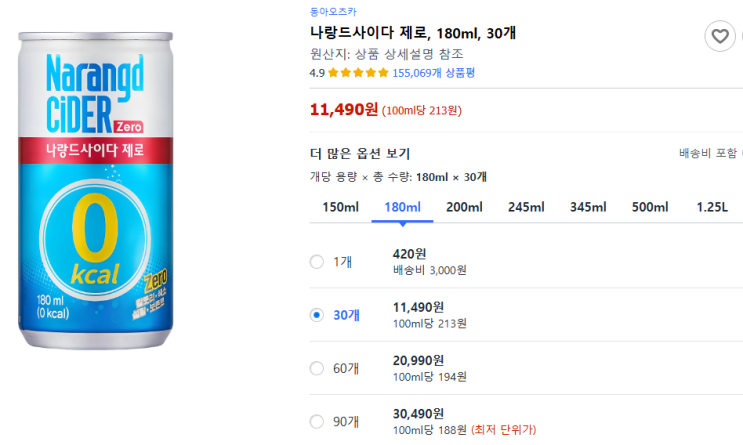743x445 pixels.
Task: Select the 1개 quantity radio button
Action: click(317, 262)
